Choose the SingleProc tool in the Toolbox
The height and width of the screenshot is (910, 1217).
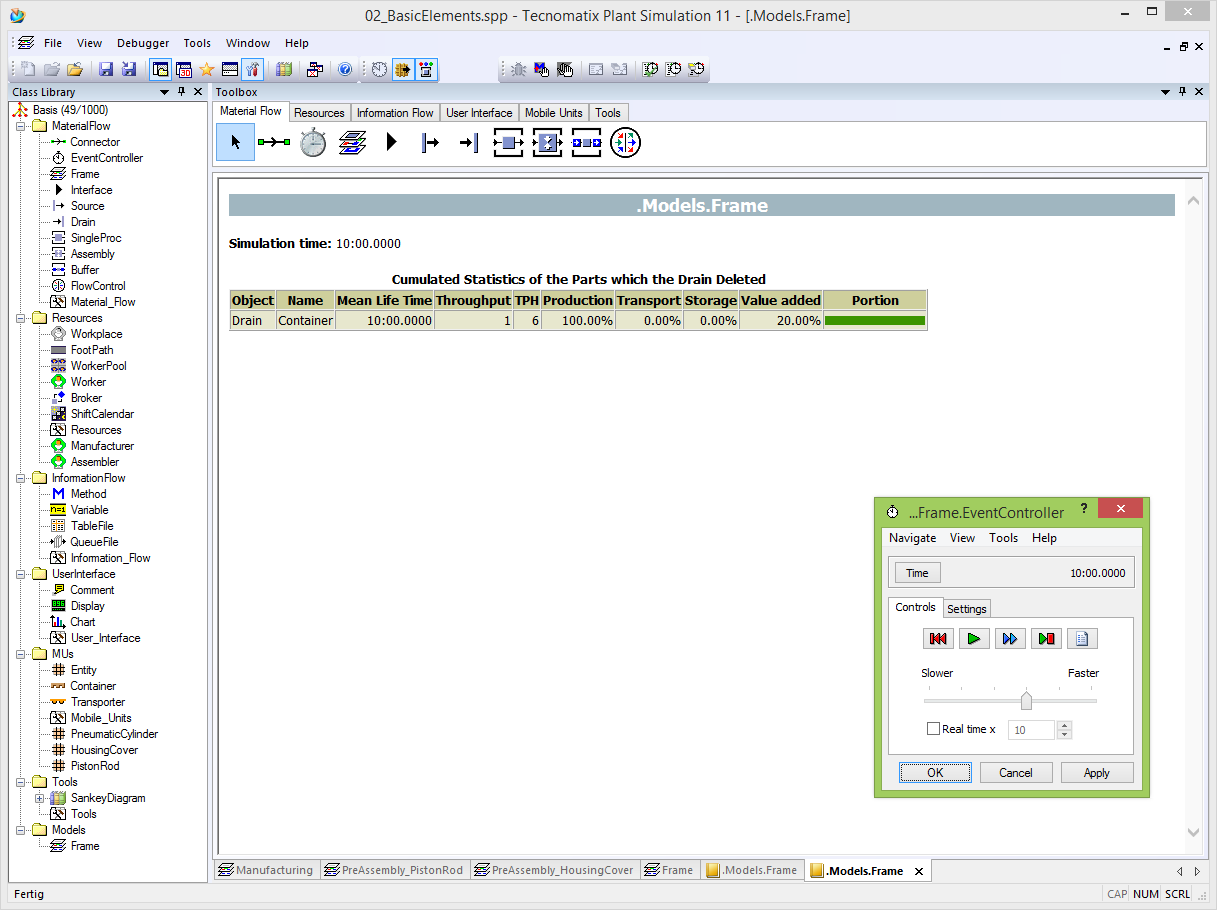click(x=509, y=143)
